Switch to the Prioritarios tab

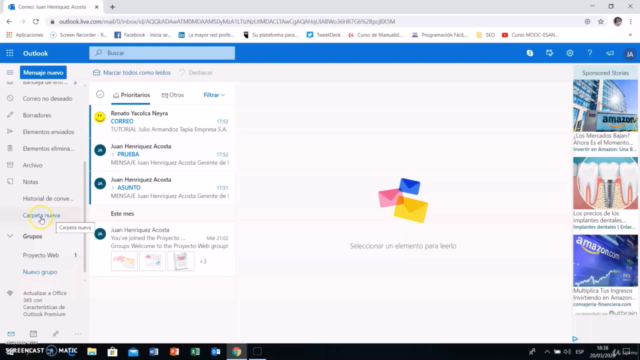click(x=131, y=95)
